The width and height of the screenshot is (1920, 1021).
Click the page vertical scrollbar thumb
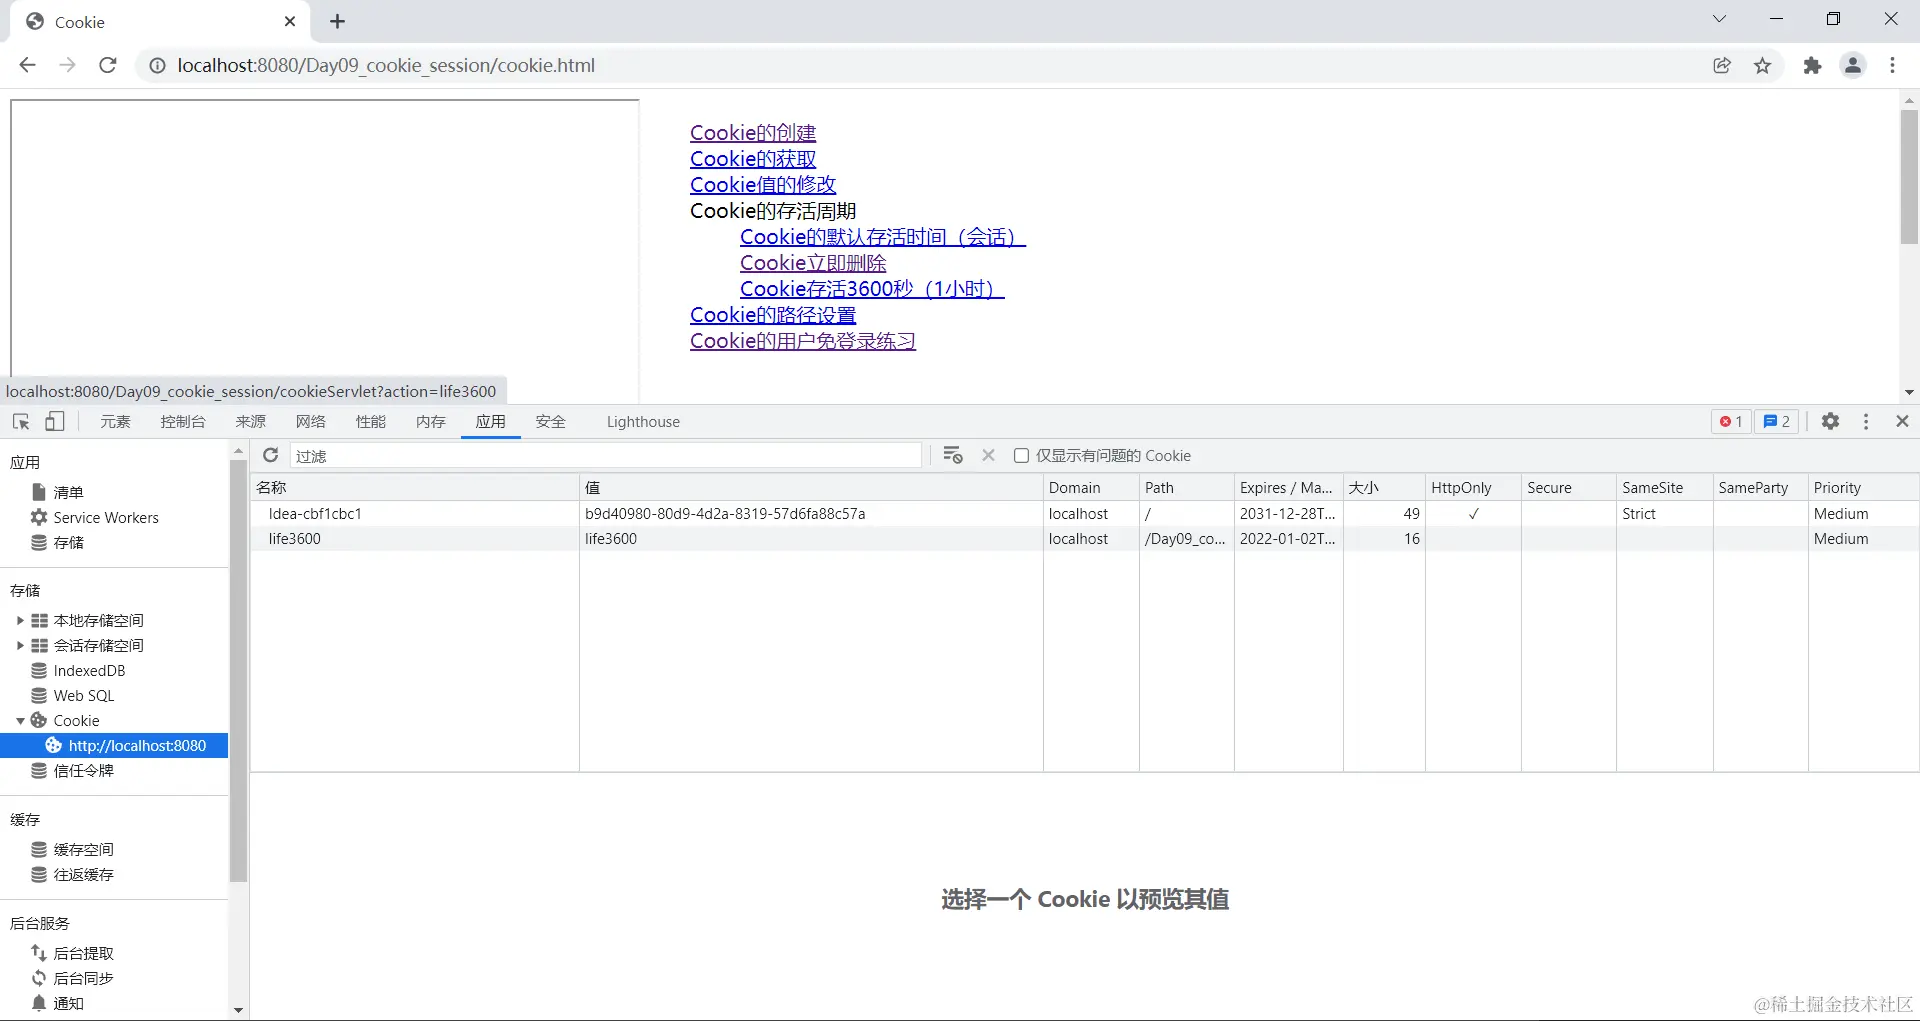pos(1909,177)
